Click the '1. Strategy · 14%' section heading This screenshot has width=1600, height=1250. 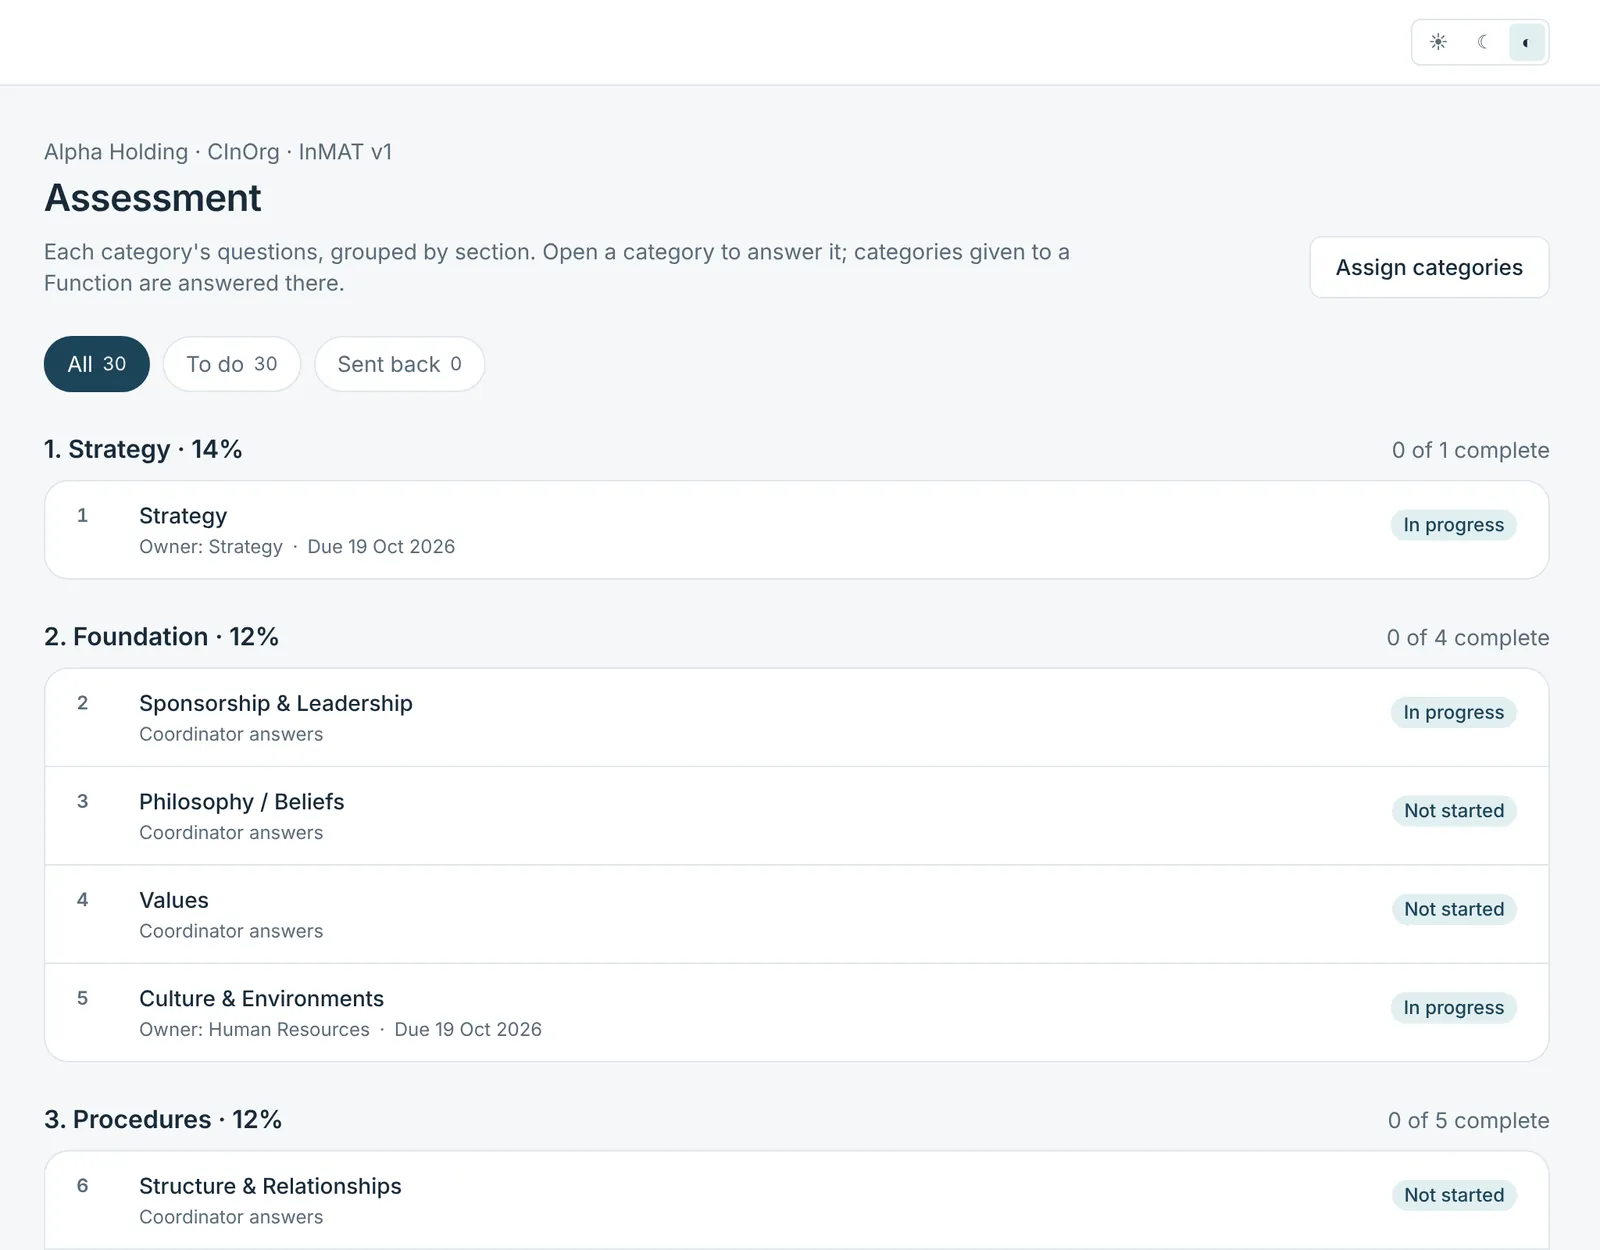(x=143, y=449)
